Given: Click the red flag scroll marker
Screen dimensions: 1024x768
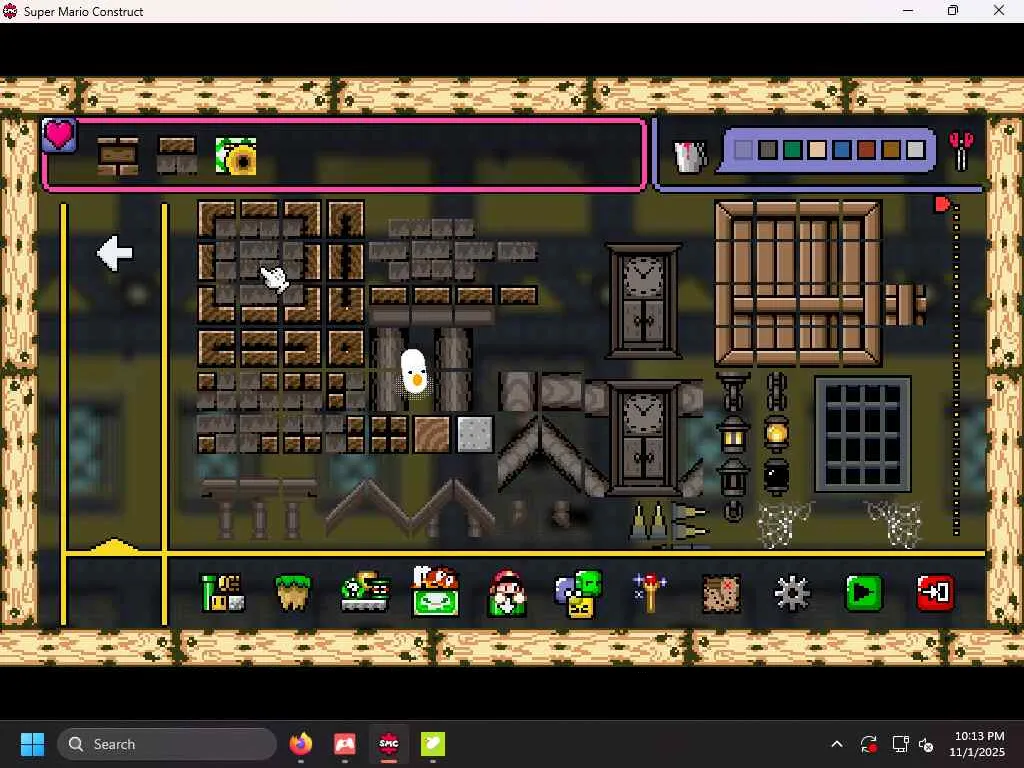Looking at the screenshot, I should point(942,204).
